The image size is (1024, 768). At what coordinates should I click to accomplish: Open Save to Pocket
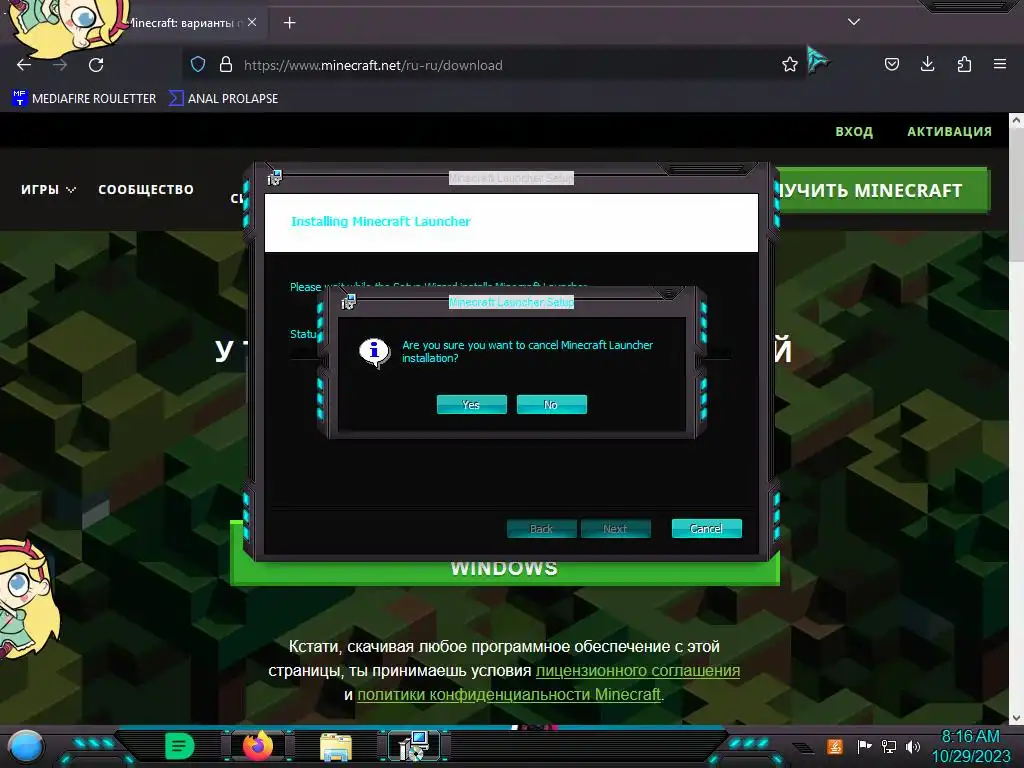(x=892, y=65)
